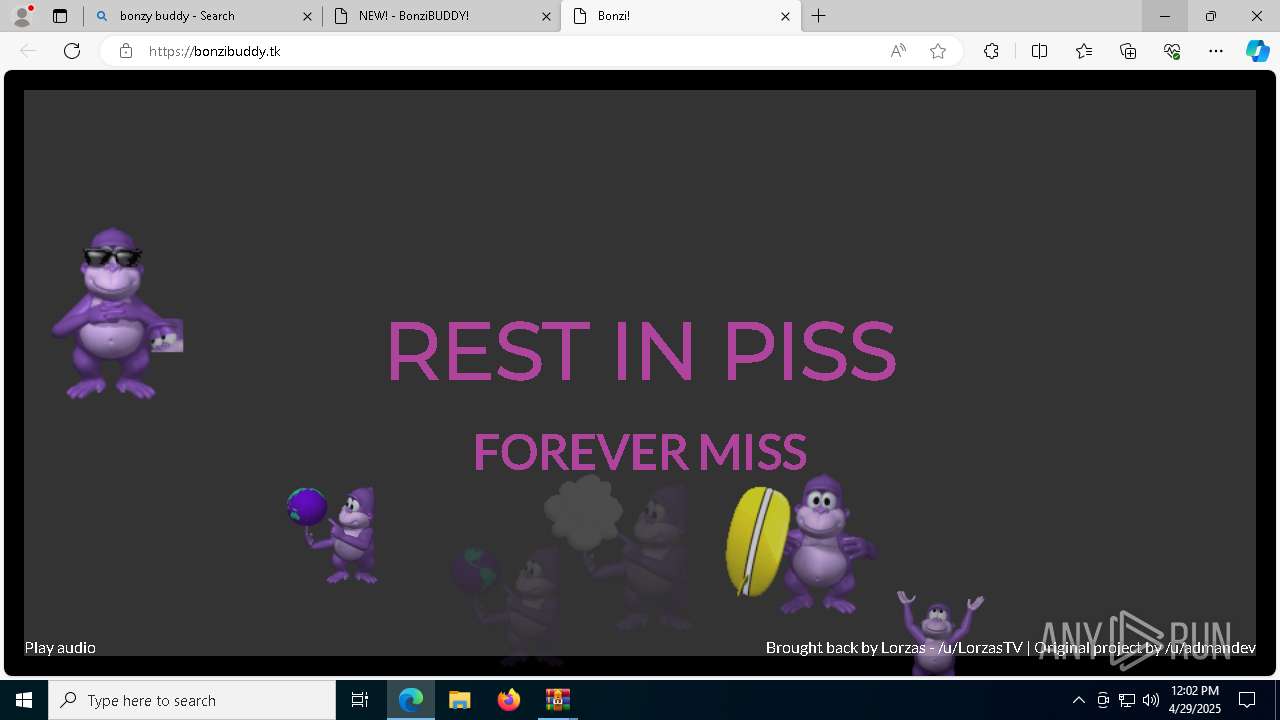
Task: Click the FOREVER MISS heading
Action: tap(640, 452)
